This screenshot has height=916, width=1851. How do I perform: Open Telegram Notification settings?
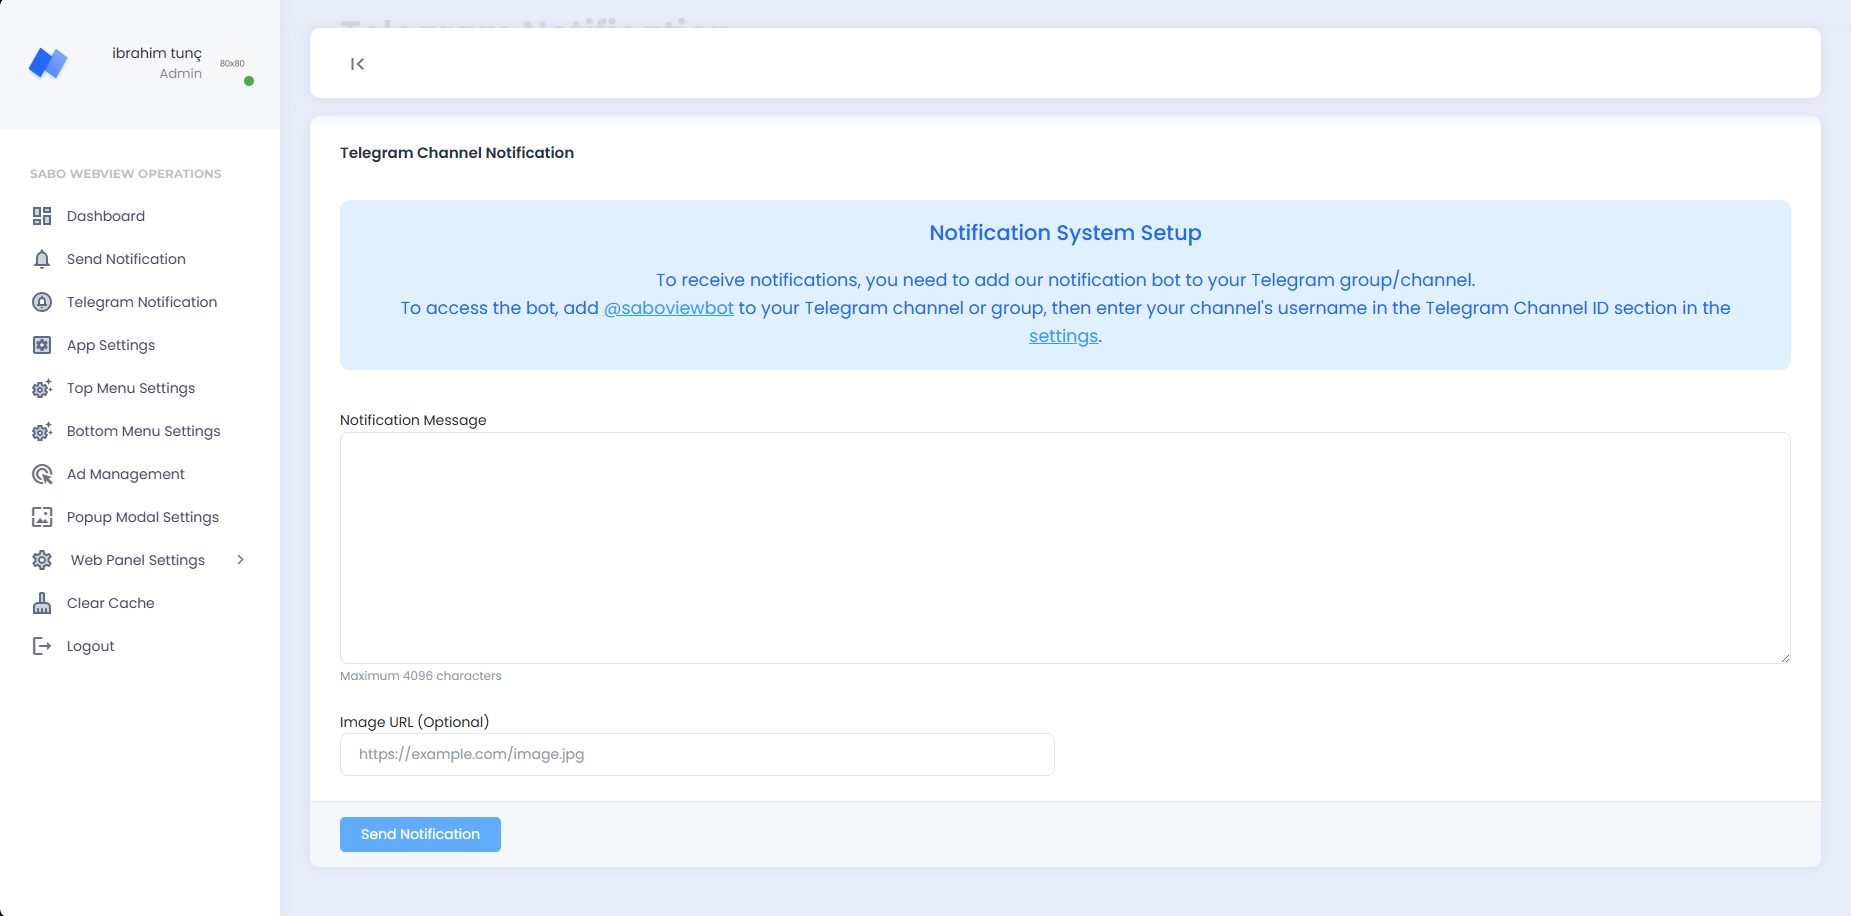coord(141,302)
